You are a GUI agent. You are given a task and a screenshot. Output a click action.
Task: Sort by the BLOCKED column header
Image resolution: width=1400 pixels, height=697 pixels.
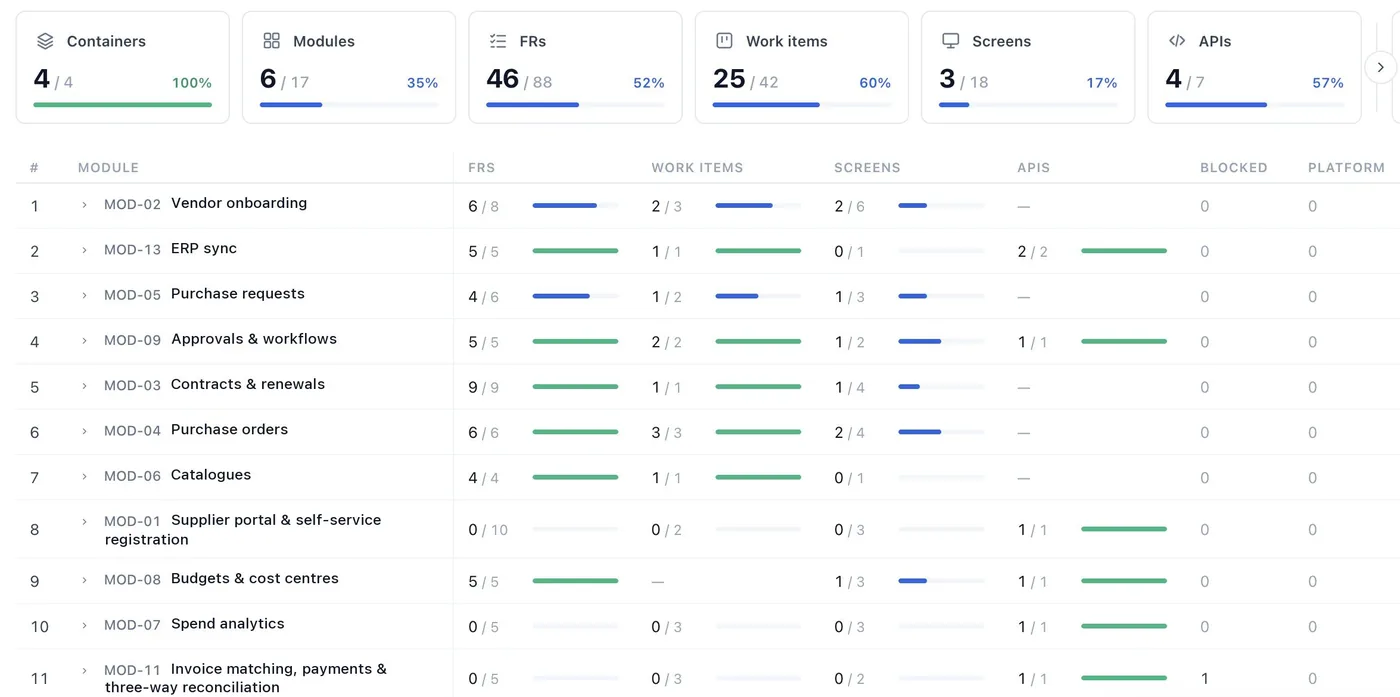tap(1233, 168)
